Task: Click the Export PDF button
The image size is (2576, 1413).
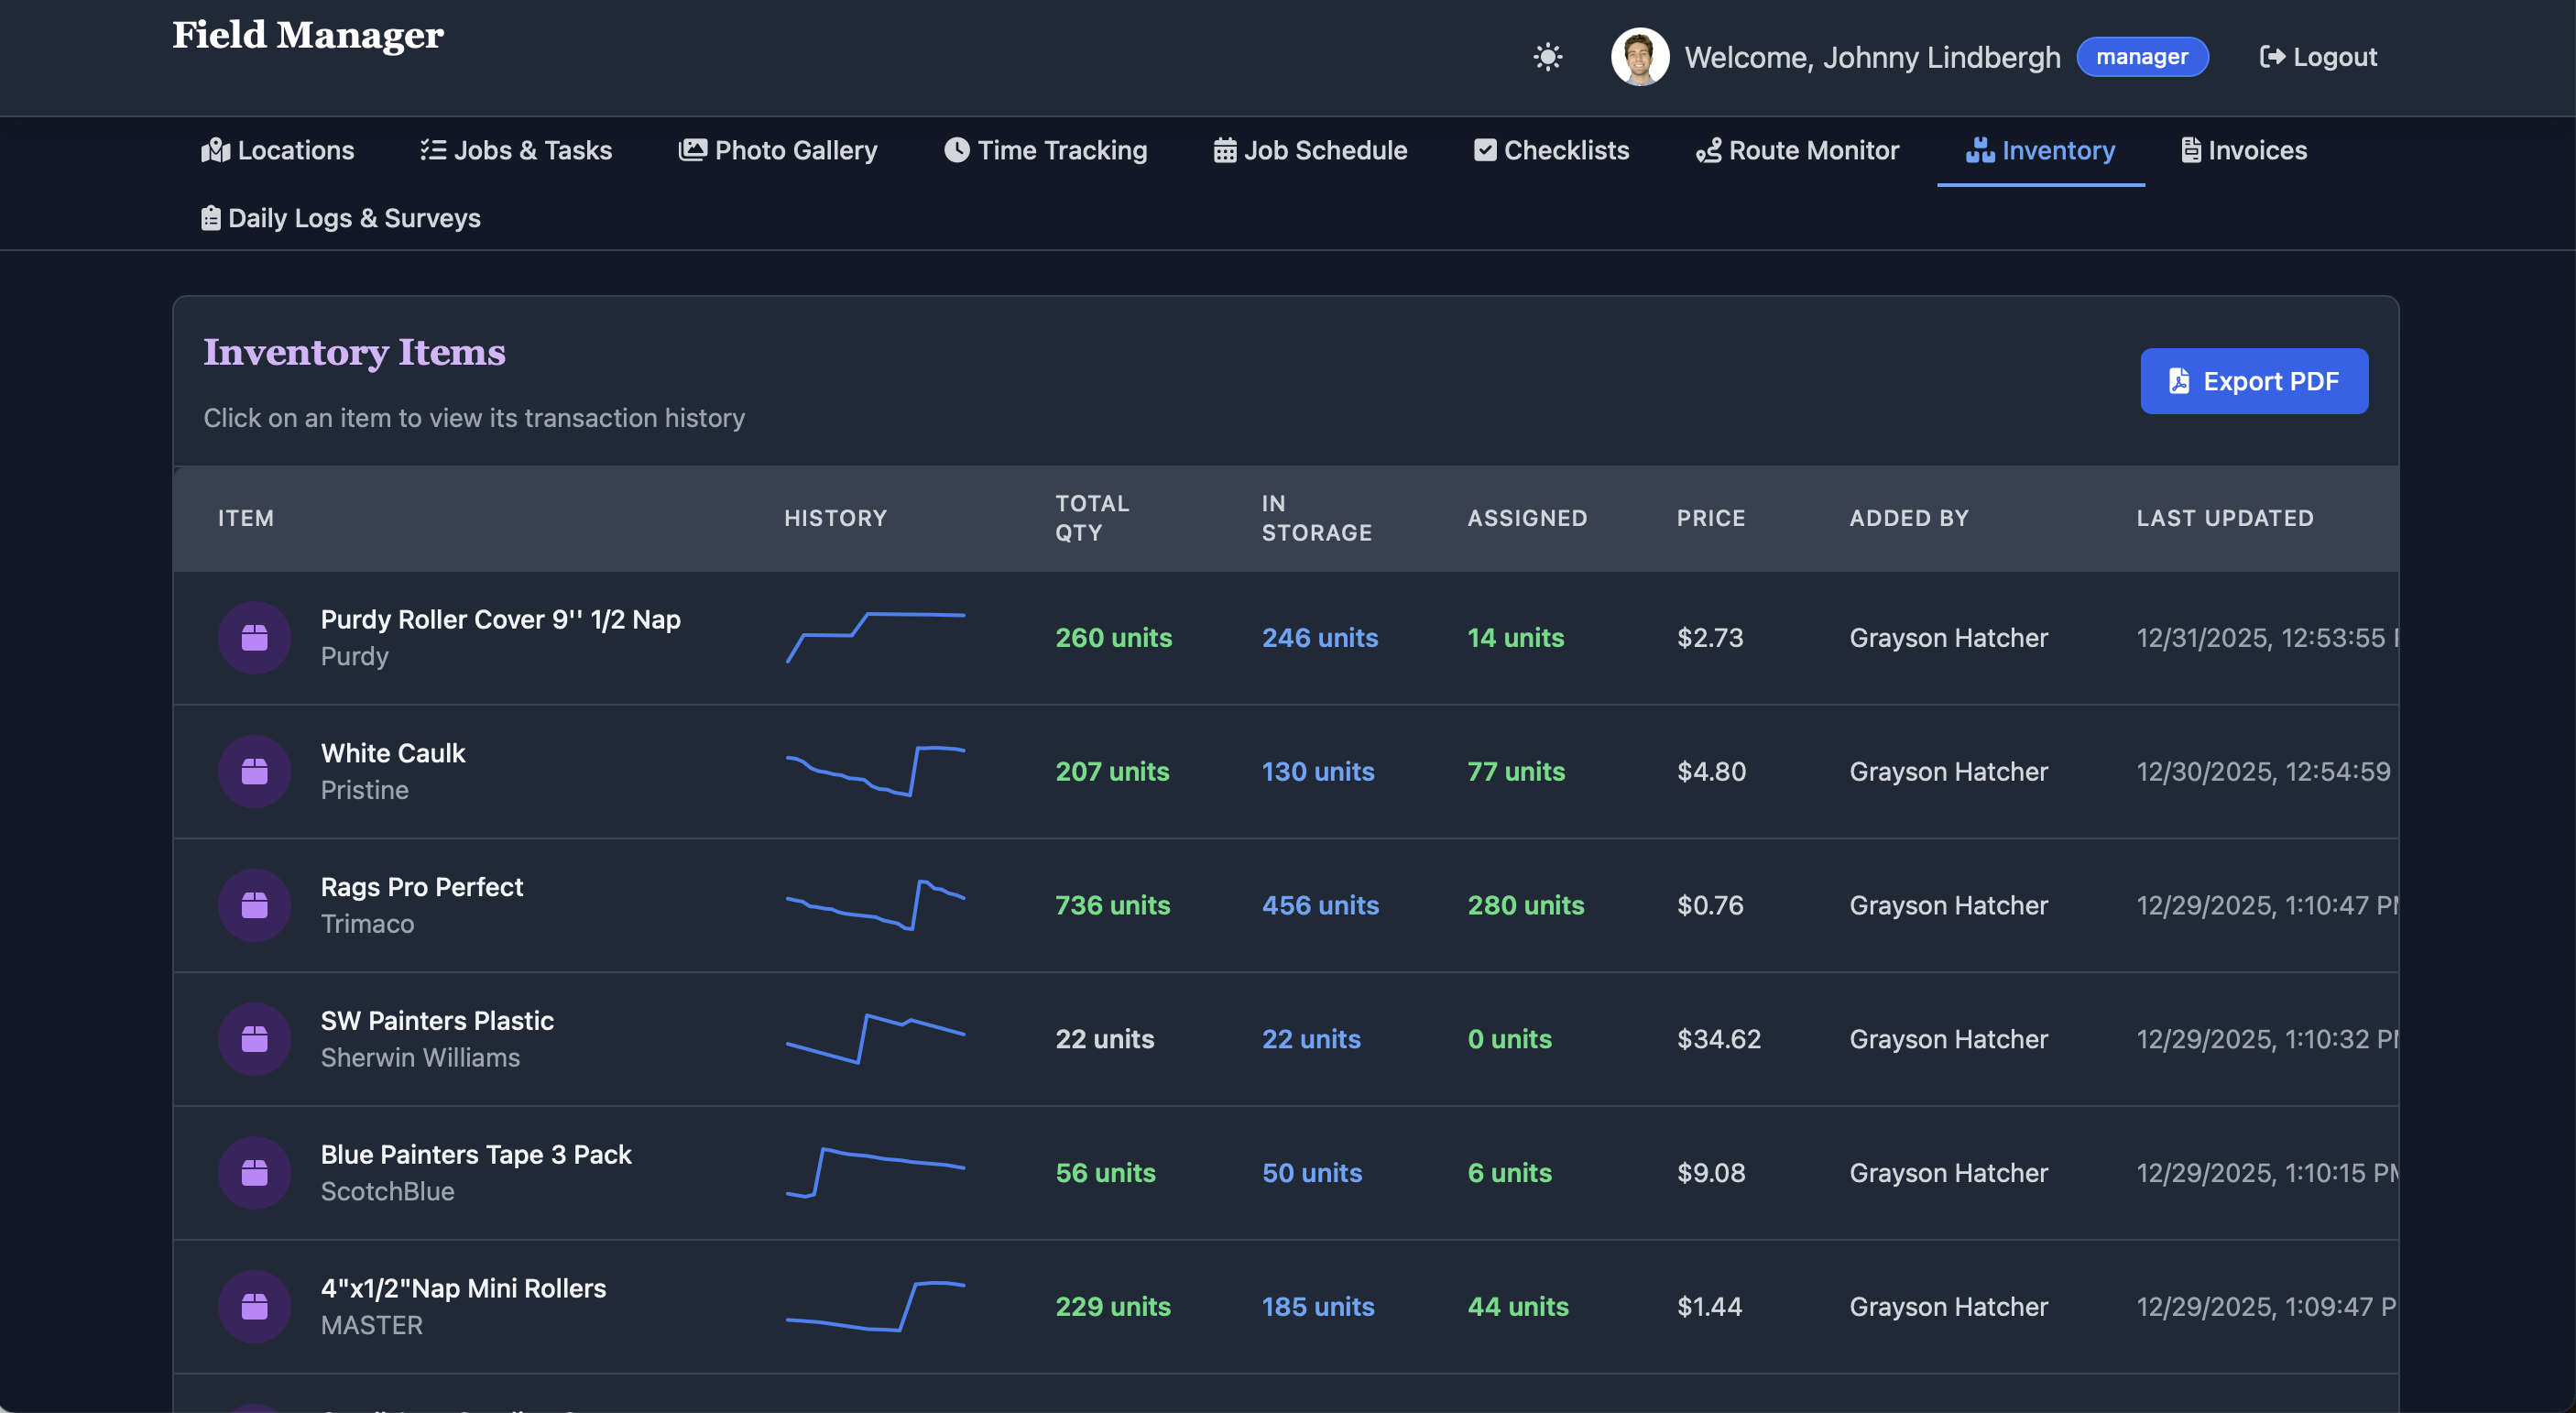Action: 2253,381
